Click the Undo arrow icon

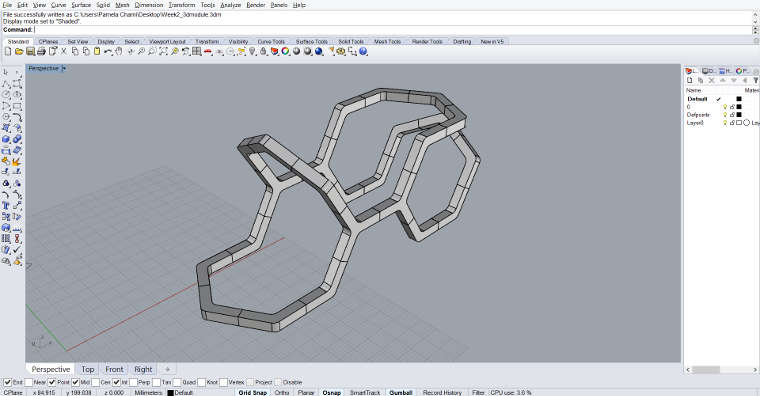click(108, 51)
